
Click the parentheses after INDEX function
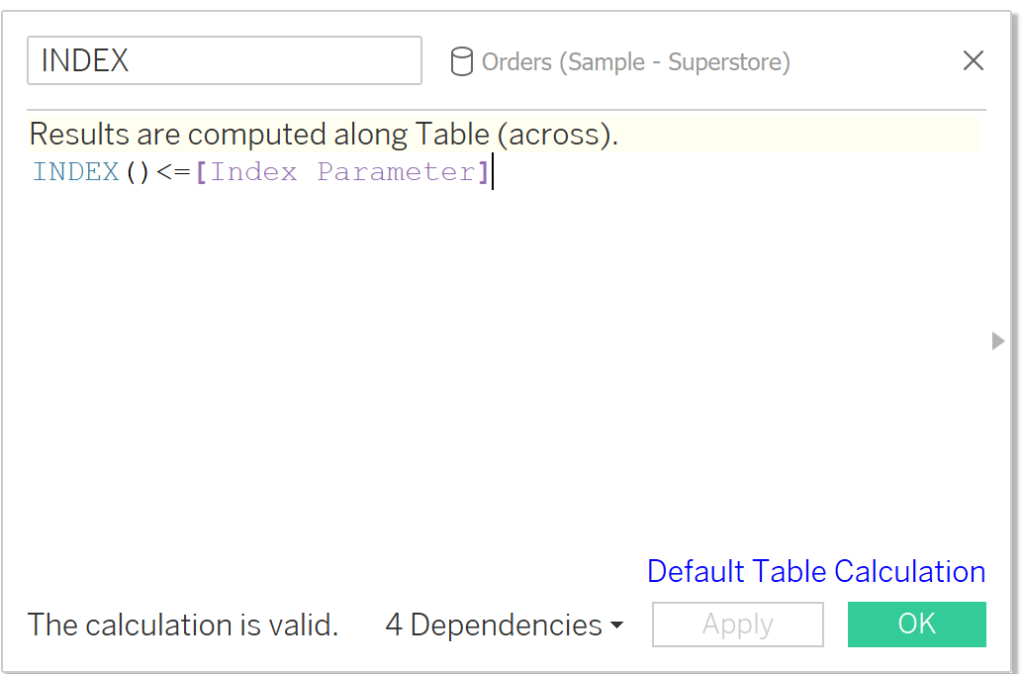pyautogui.click(x=137, y=172)
